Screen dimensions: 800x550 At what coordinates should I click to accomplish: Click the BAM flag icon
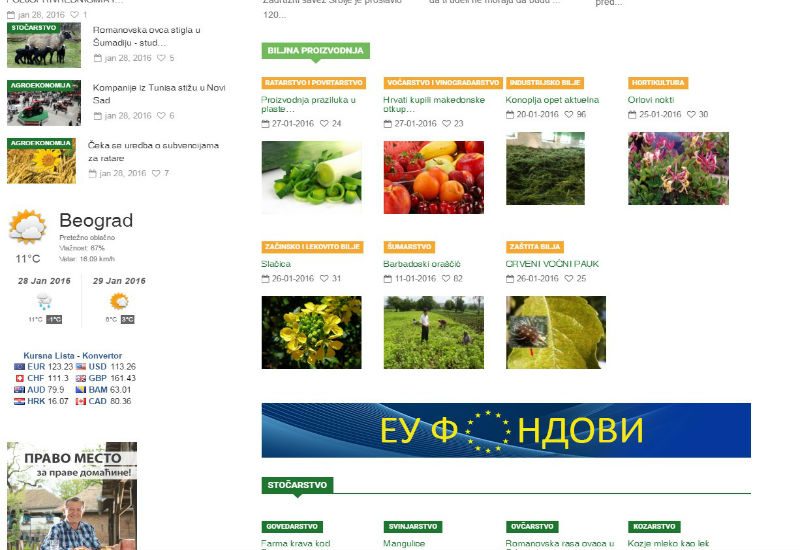coord(81,390)
